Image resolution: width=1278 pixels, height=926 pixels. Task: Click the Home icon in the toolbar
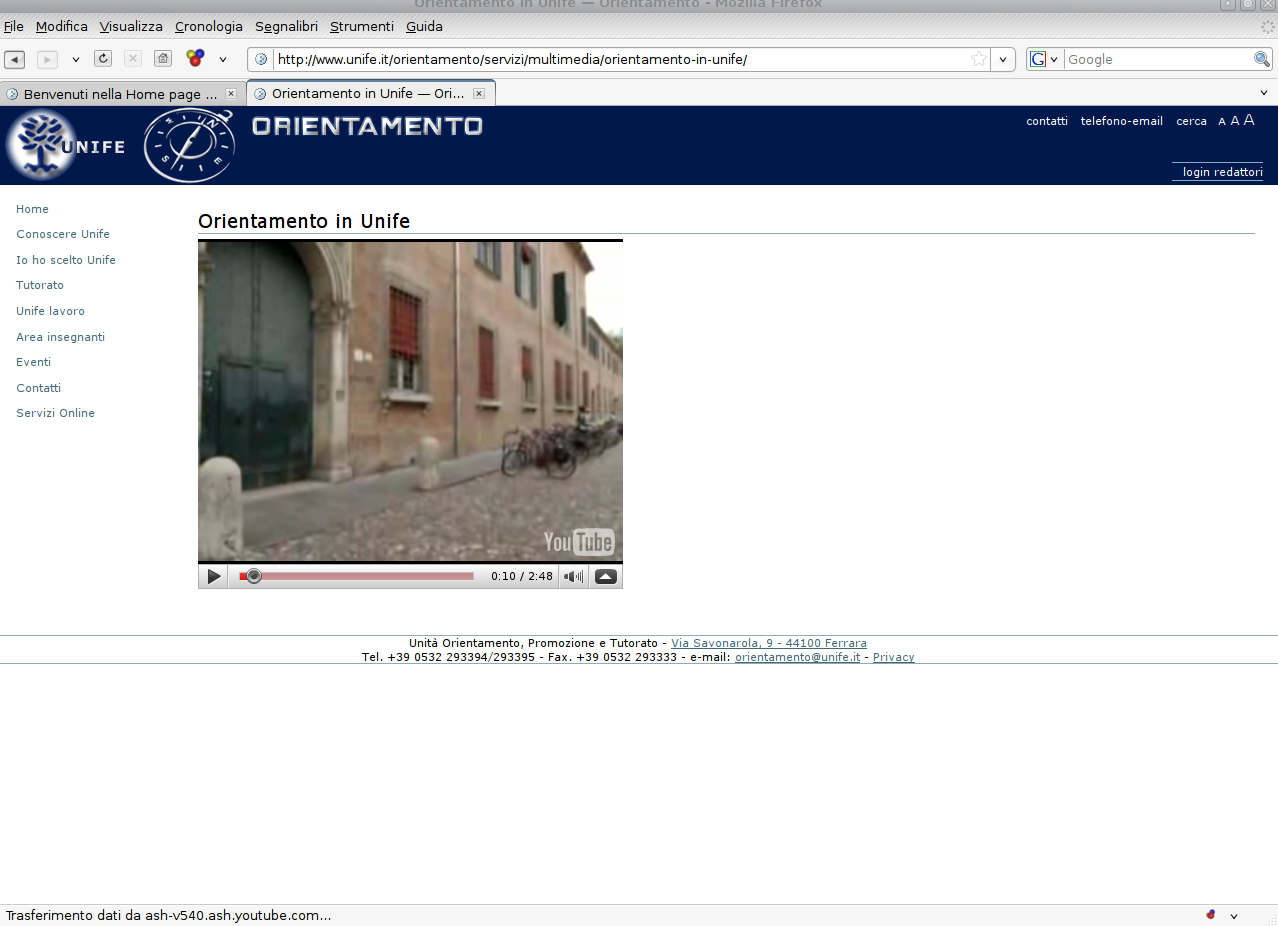(163, 59)
